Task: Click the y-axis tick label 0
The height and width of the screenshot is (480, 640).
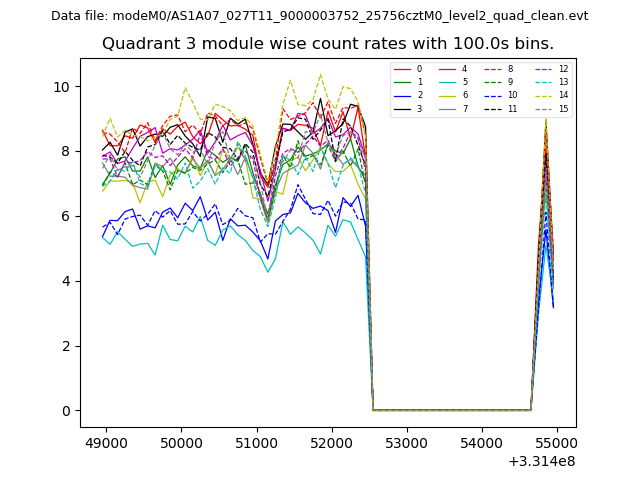Action: 66,411
